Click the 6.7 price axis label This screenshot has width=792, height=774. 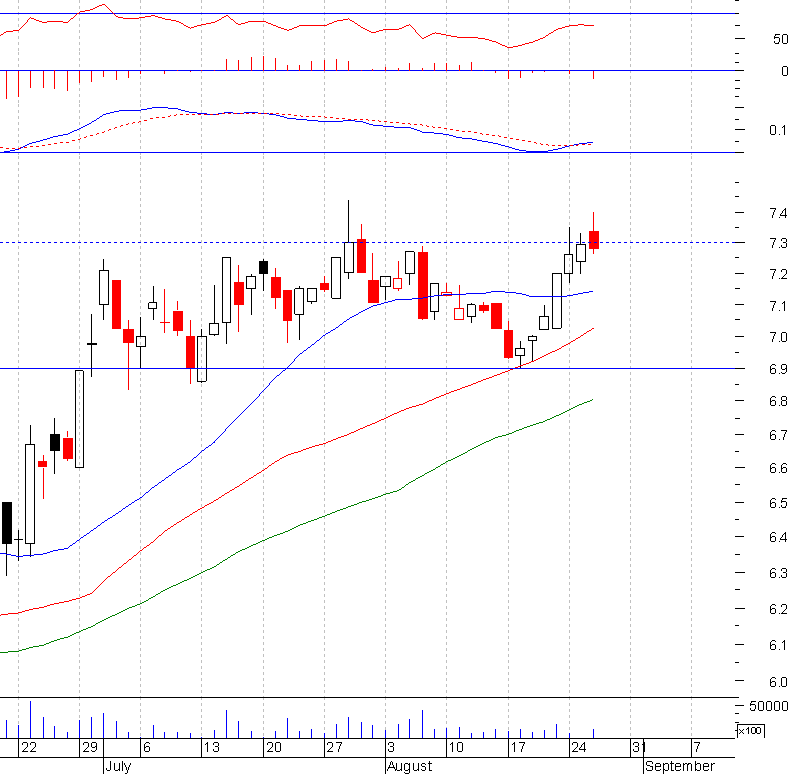coord(778,435)
